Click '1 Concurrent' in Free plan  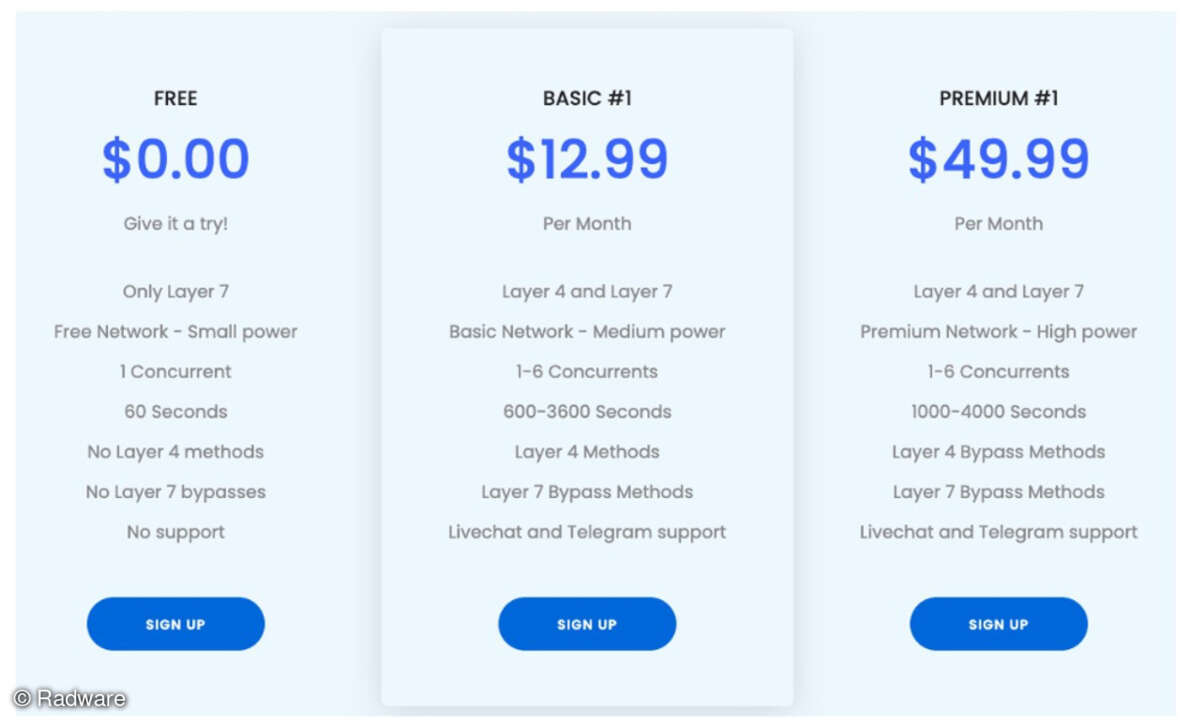[176, 372]
